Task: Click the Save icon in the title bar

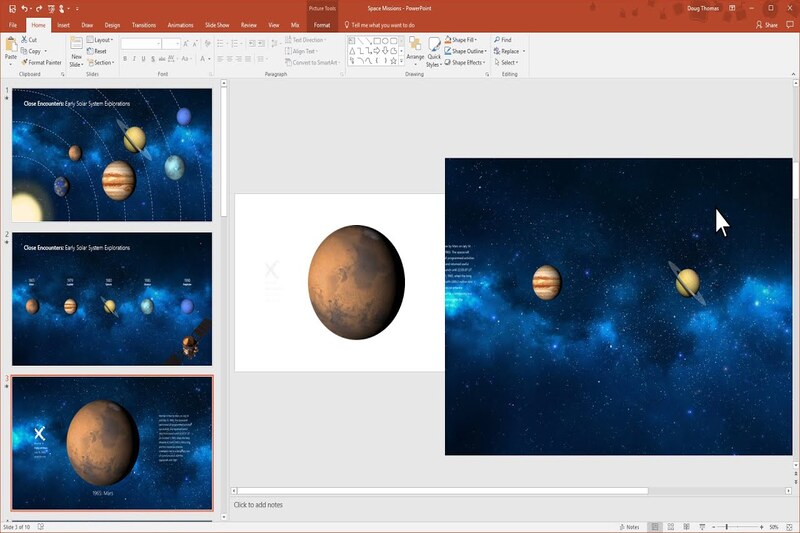Action: [11, 8]
